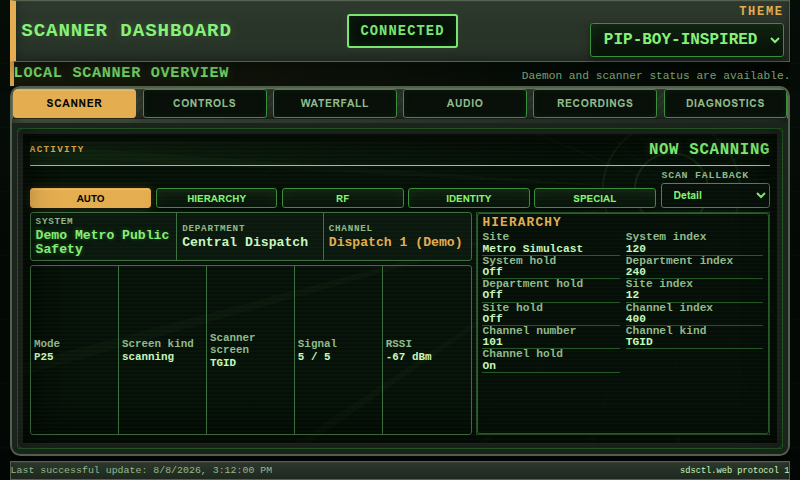
Task: Open the AUDIO tab
Action: click(x=465, y=103)
